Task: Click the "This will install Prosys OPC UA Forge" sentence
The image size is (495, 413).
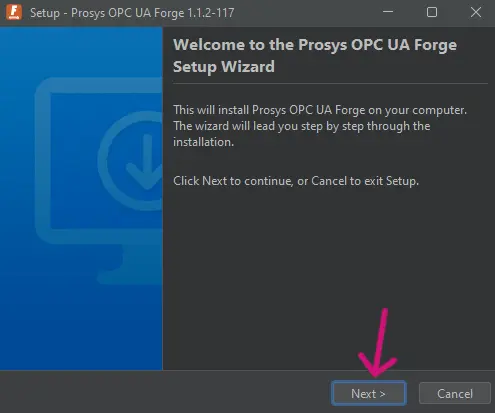Action: click(320, 110)
